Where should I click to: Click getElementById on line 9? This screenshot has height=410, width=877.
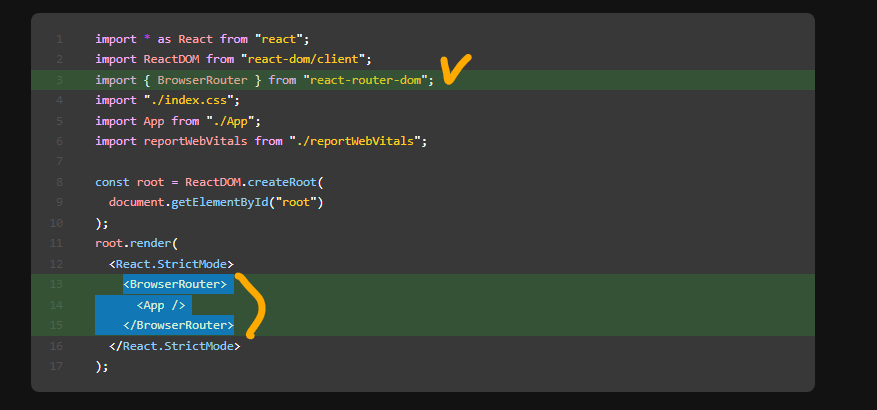220,202
